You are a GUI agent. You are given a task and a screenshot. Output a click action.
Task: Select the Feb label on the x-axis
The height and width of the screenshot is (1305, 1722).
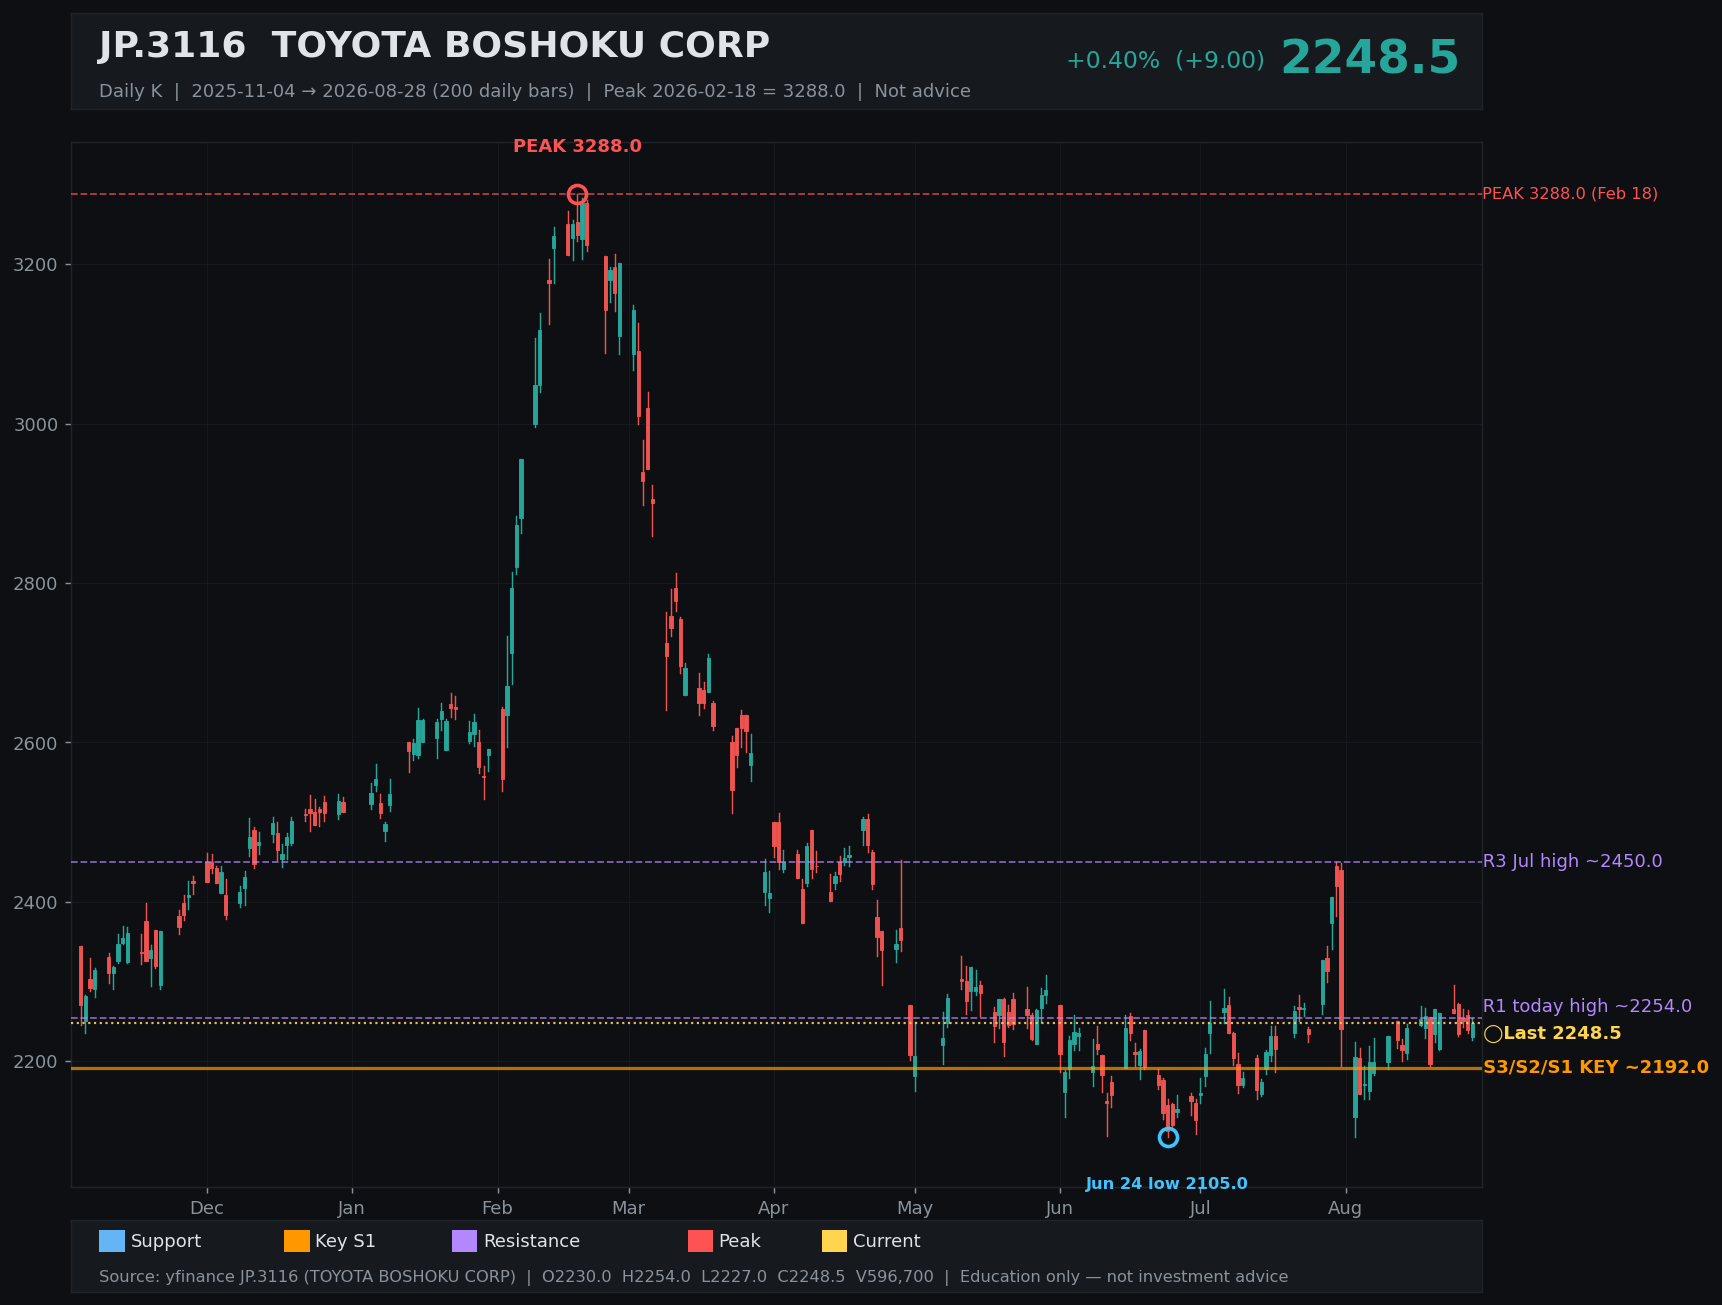[497, 1208]
